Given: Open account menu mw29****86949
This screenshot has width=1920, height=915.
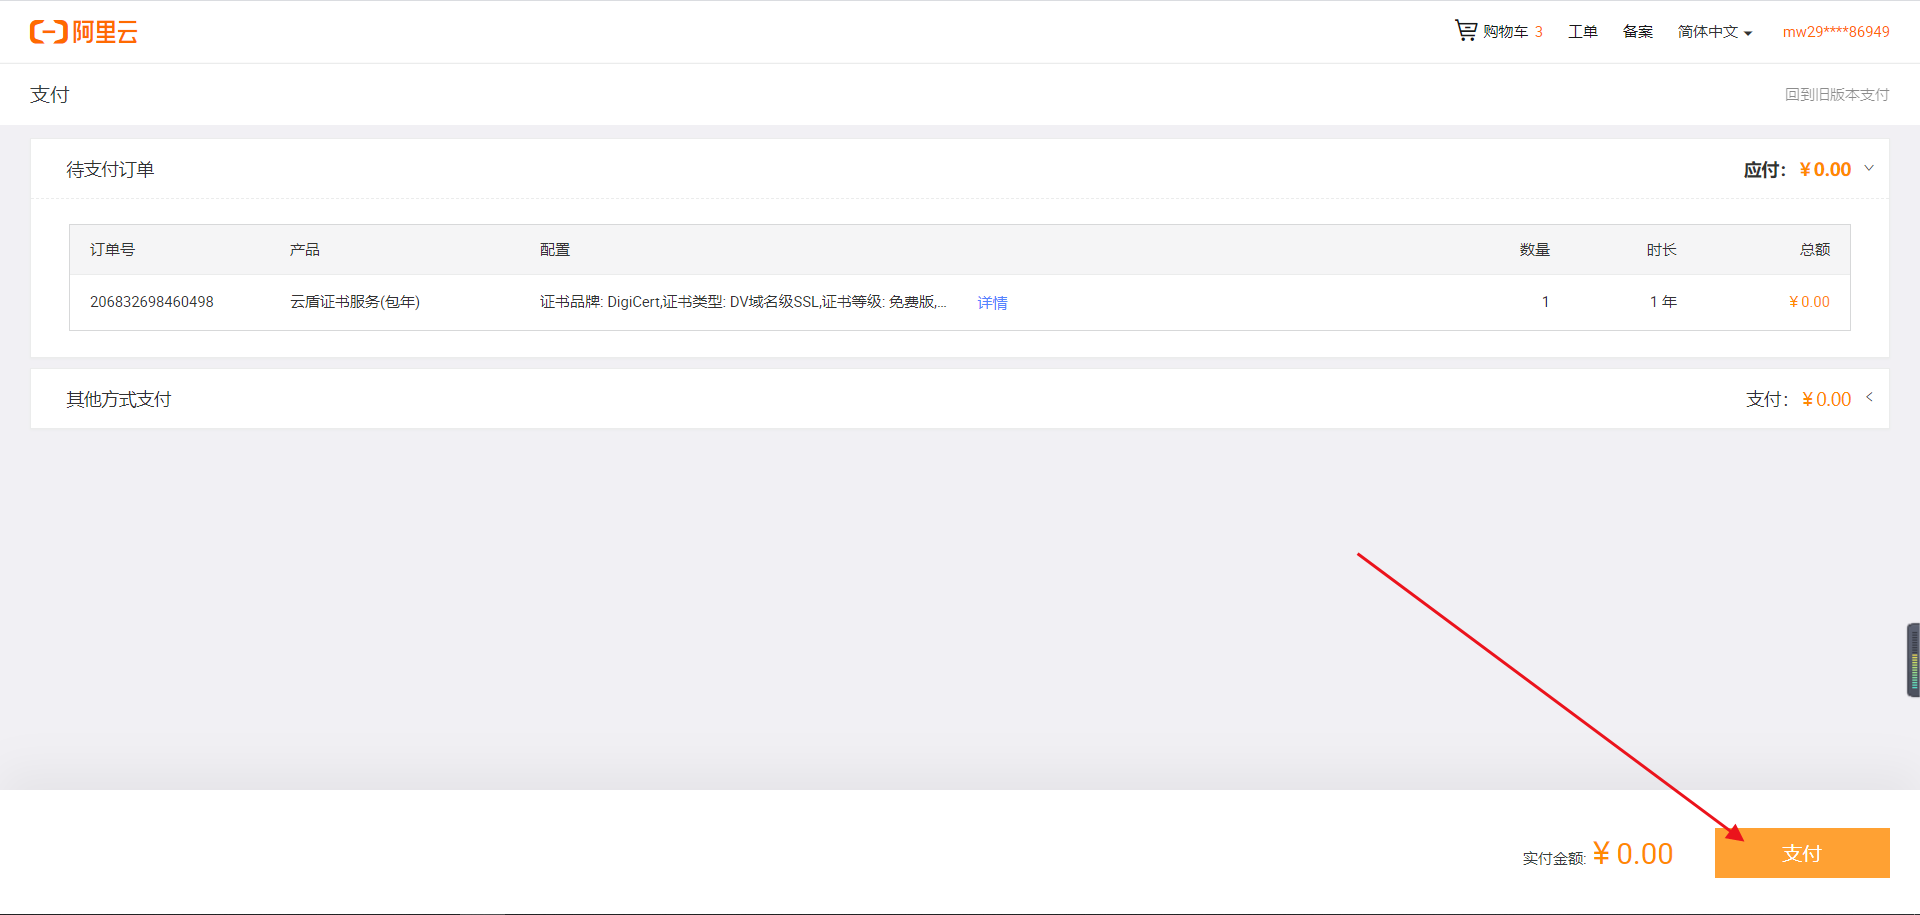Looking at the screenshot, I should (1835, 32).
